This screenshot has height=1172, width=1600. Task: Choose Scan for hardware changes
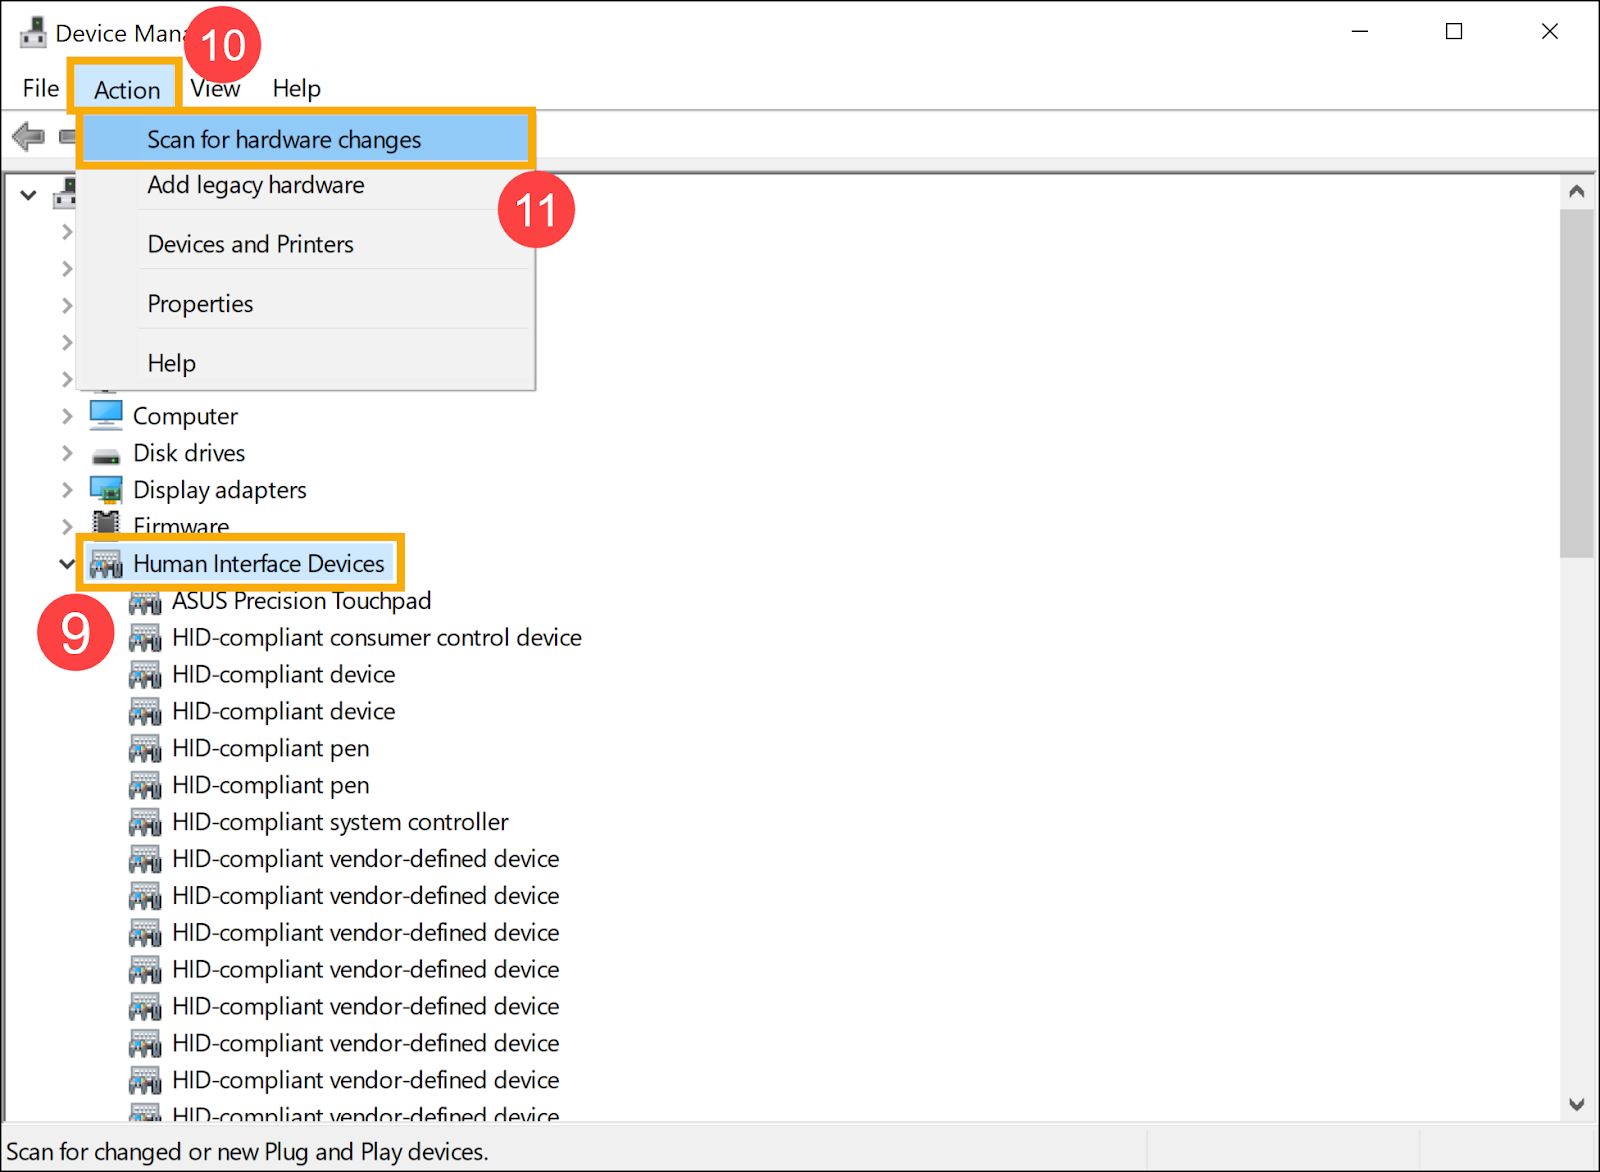point(305,139)
